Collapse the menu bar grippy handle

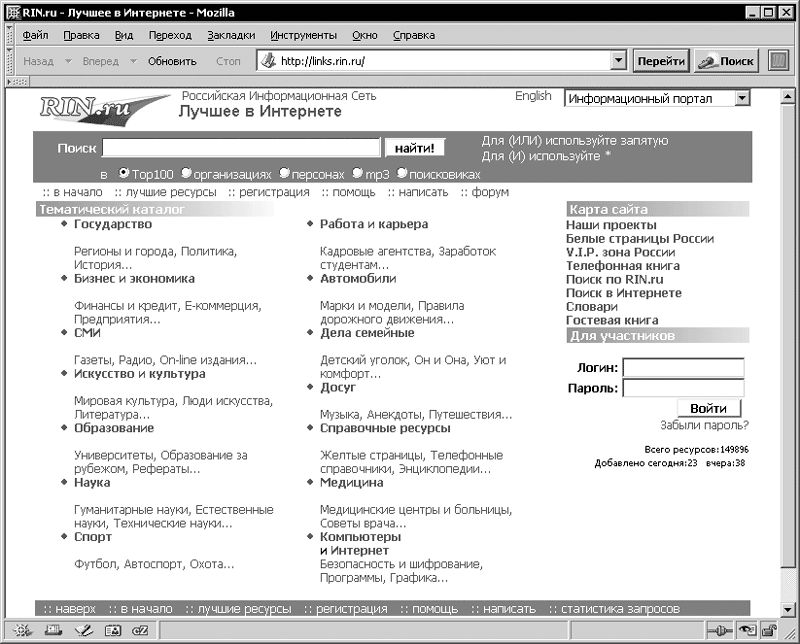click(9, 35)
